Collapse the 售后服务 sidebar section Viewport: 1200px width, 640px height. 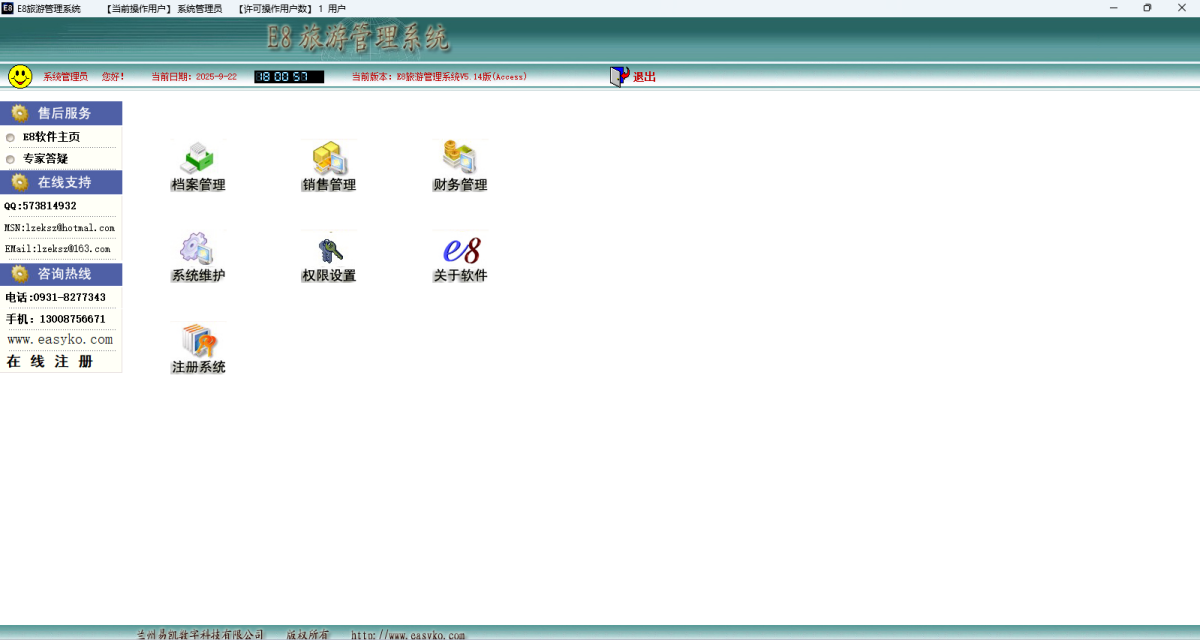click(x=61, y=113)
